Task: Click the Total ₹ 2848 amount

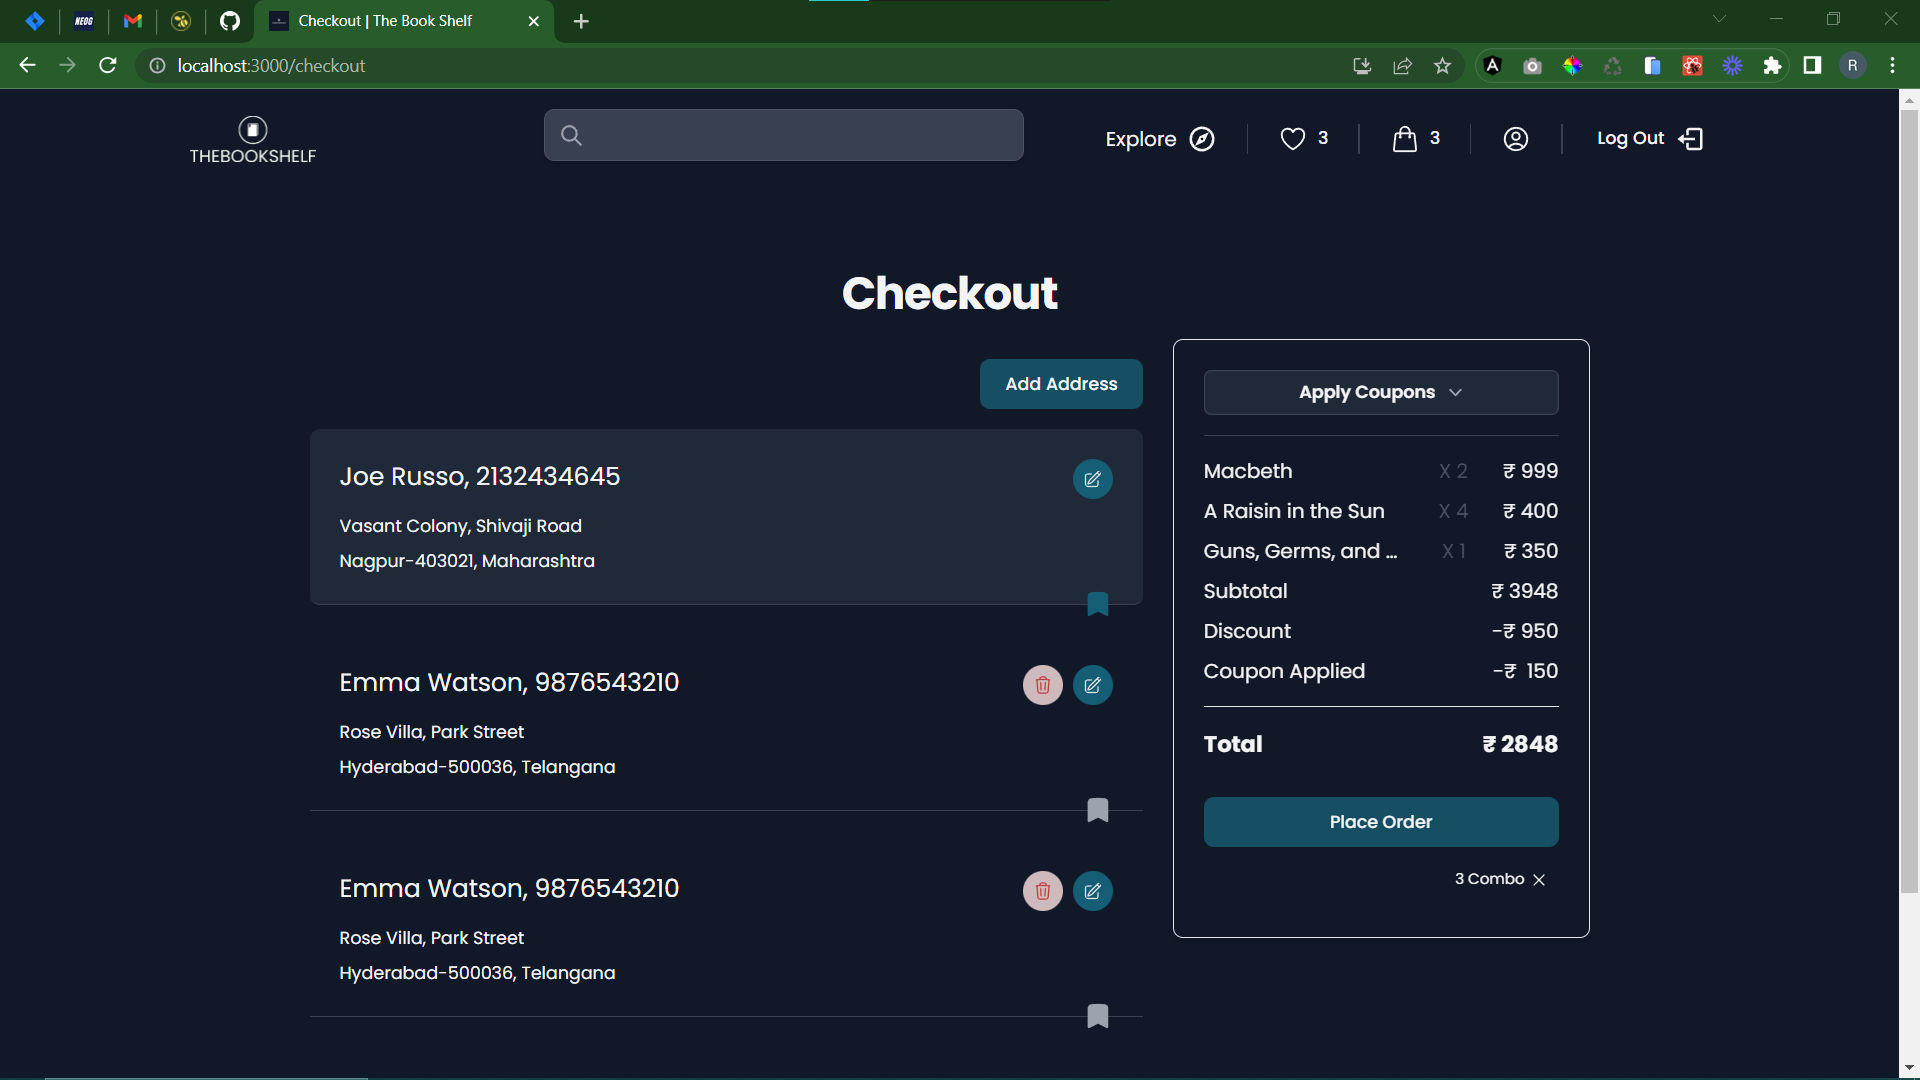Action: 1520,744
